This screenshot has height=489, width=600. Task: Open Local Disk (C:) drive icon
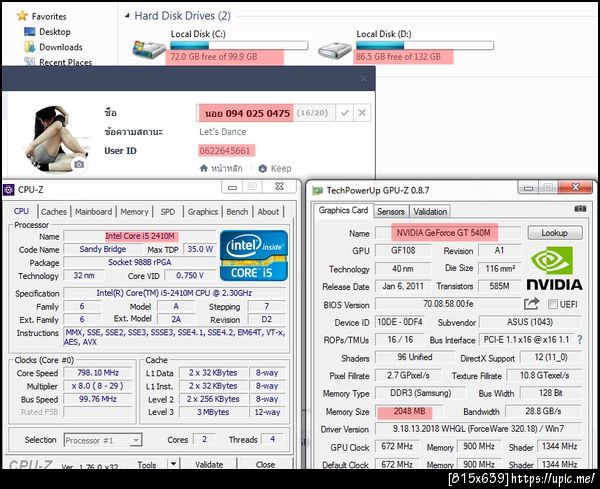click(x=149, y=49)
